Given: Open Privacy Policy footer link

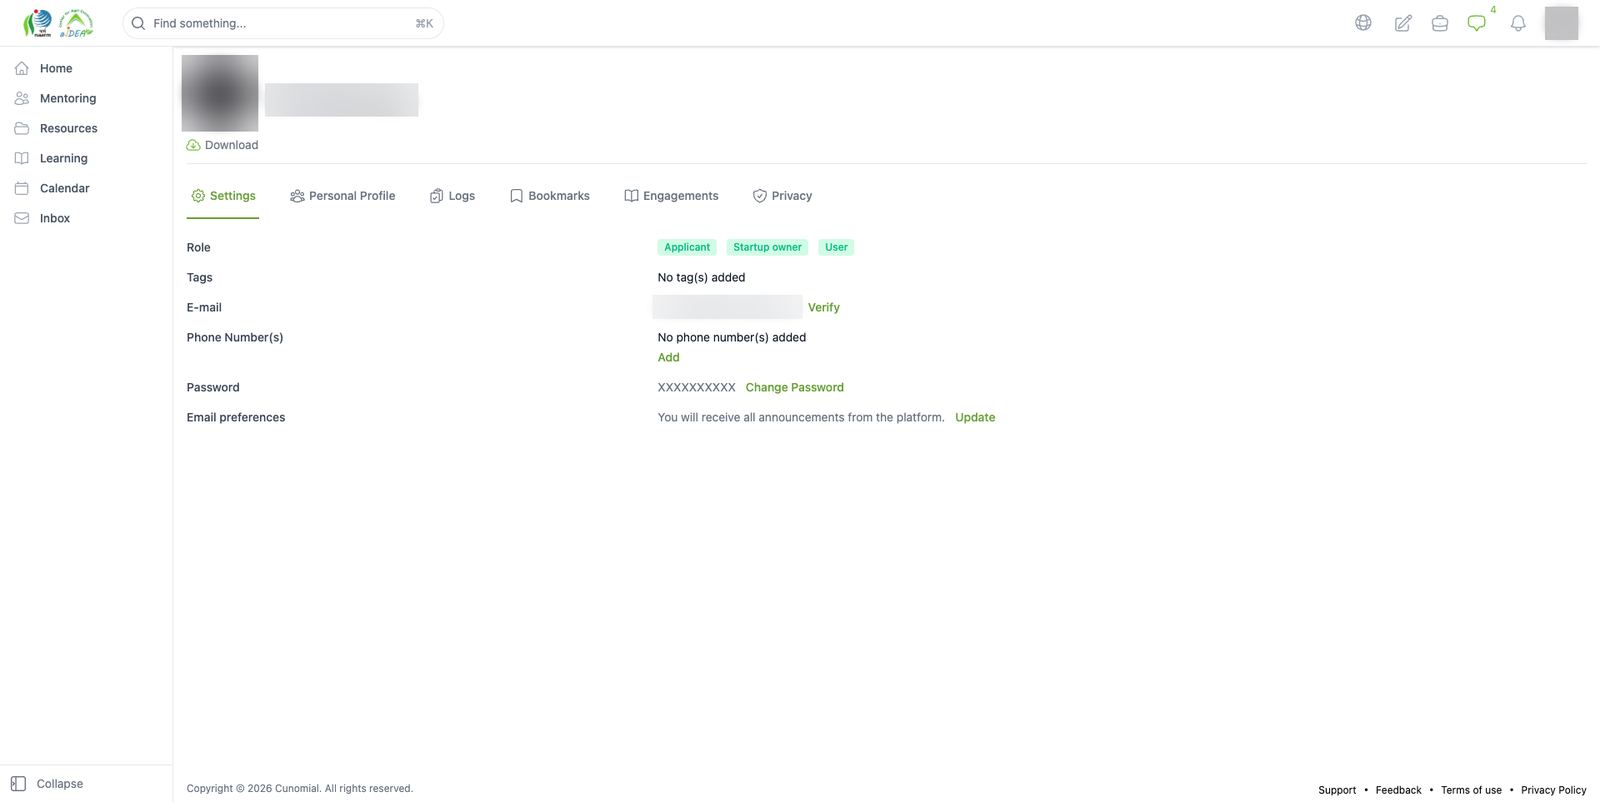Looking at the screenshot, I should pos(1554,790).
